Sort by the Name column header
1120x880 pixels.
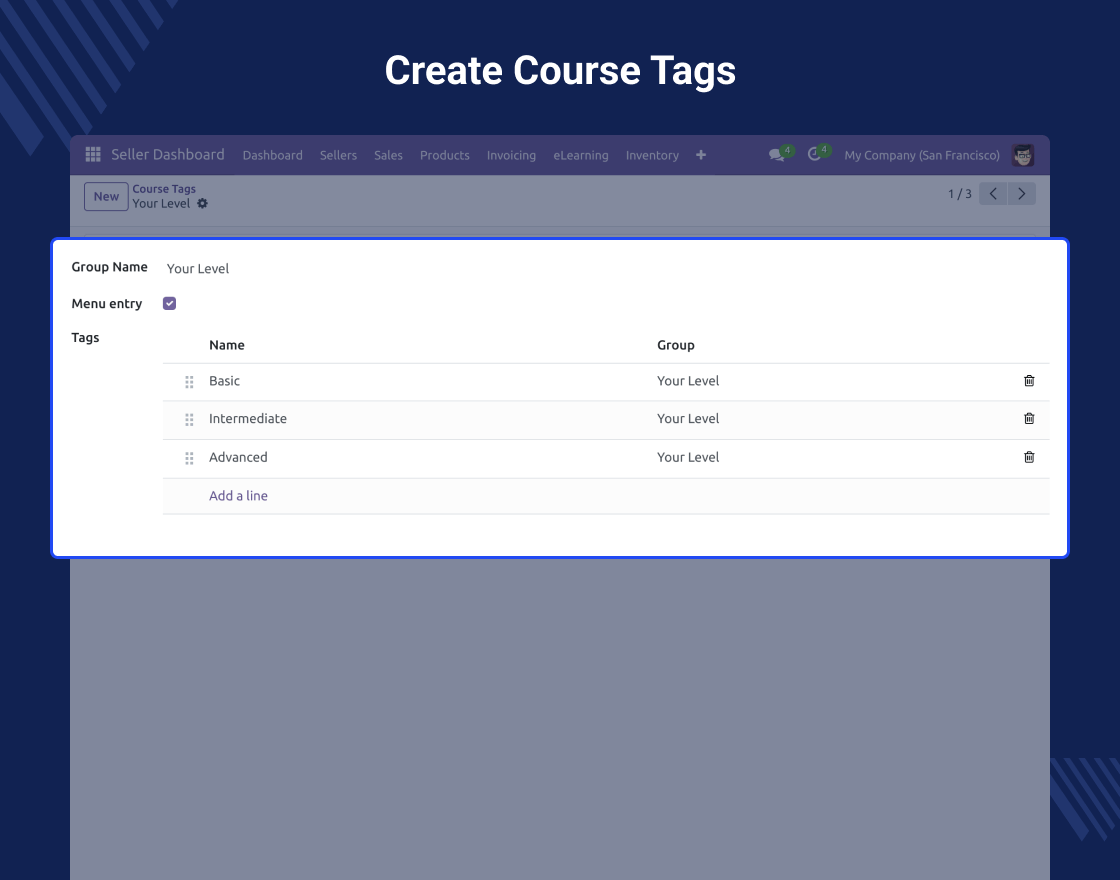click(226, 345)
